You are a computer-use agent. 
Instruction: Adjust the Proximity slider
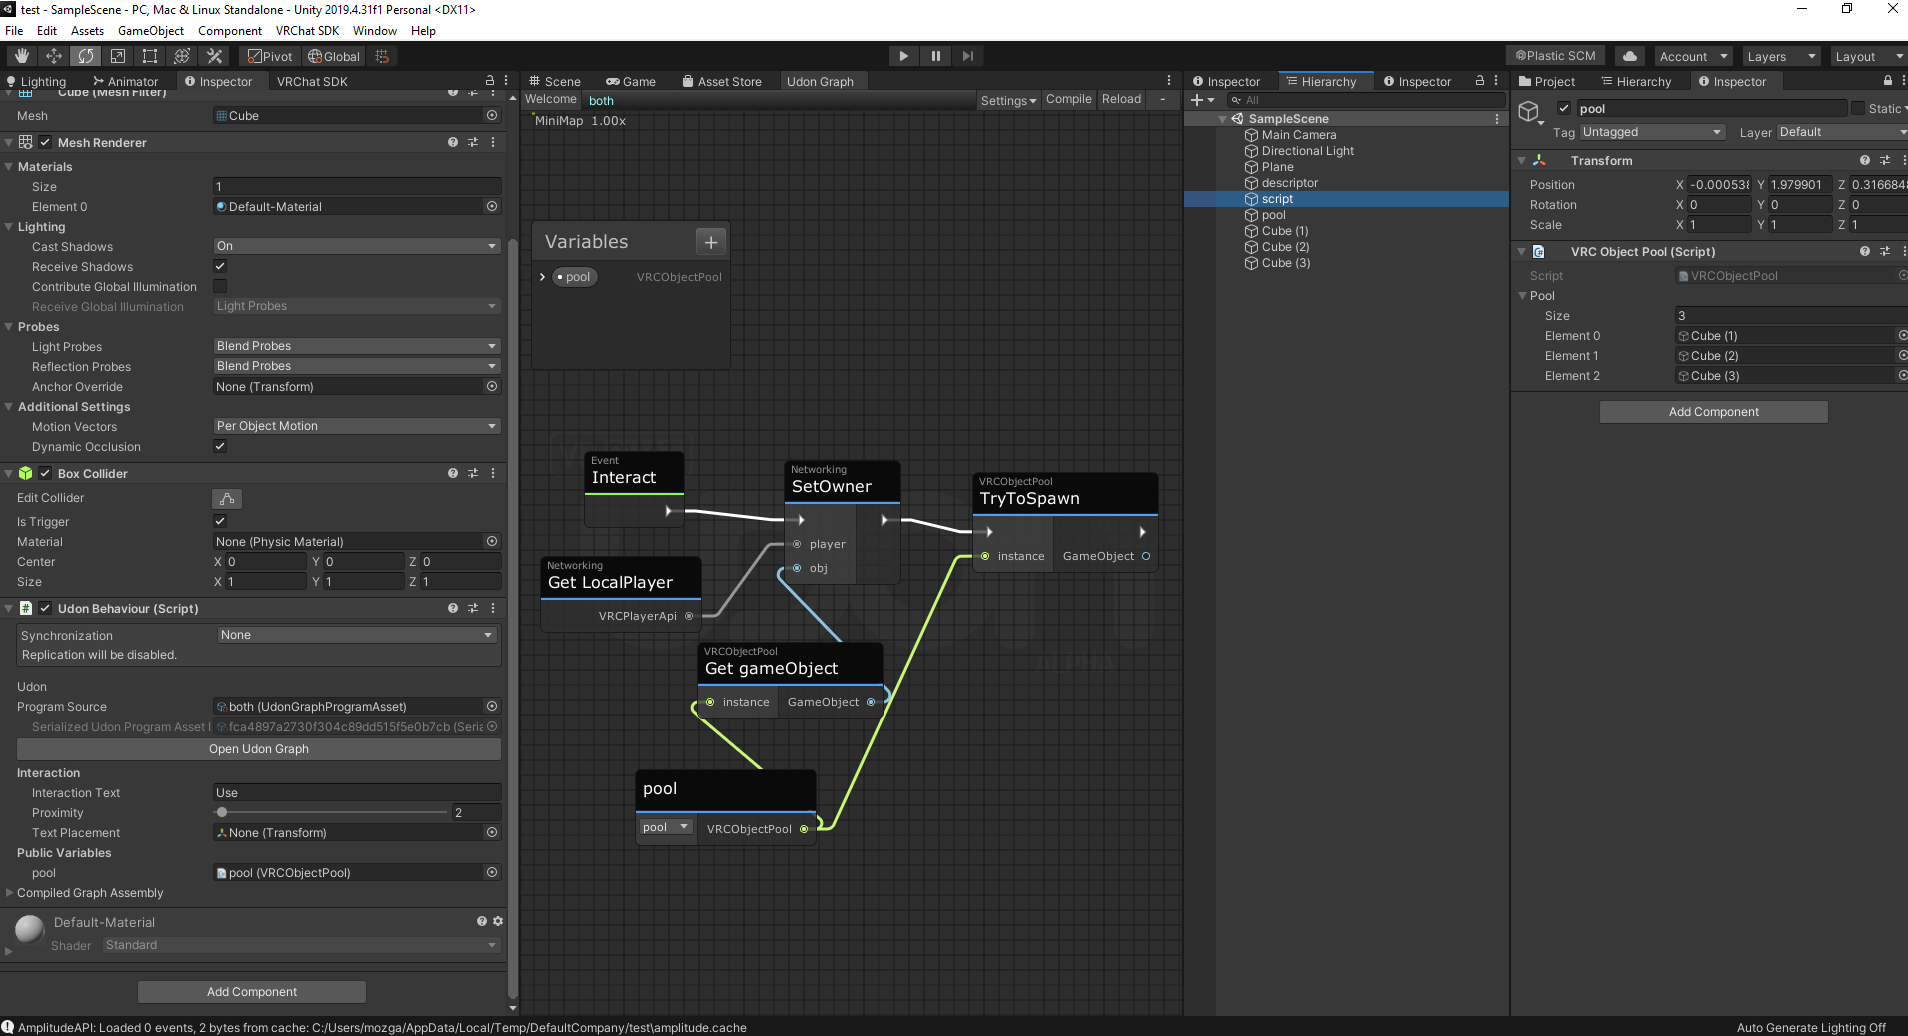coord(333,812)
